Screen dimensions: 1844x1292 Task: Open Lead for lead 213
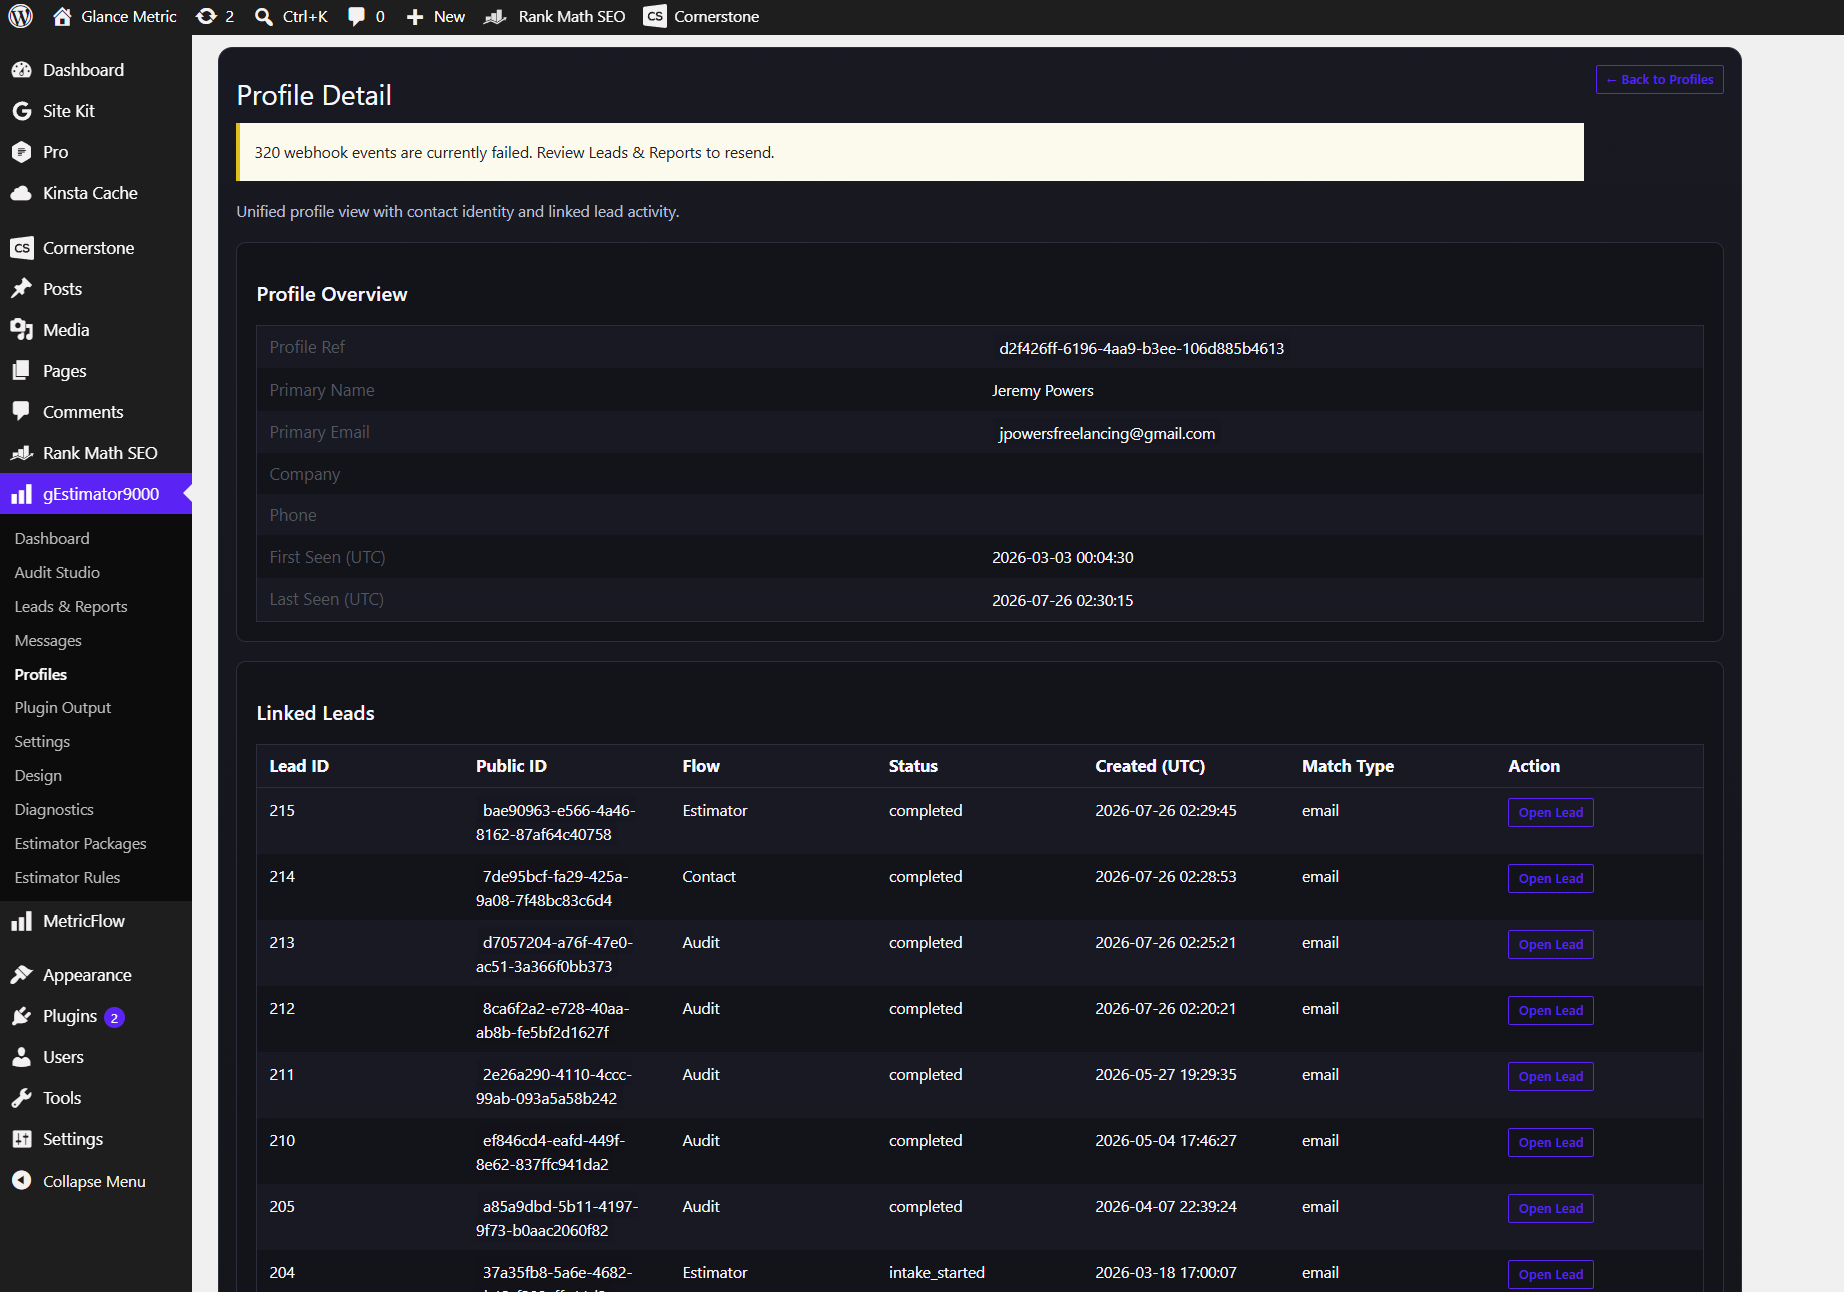(x=1550, y=945)
